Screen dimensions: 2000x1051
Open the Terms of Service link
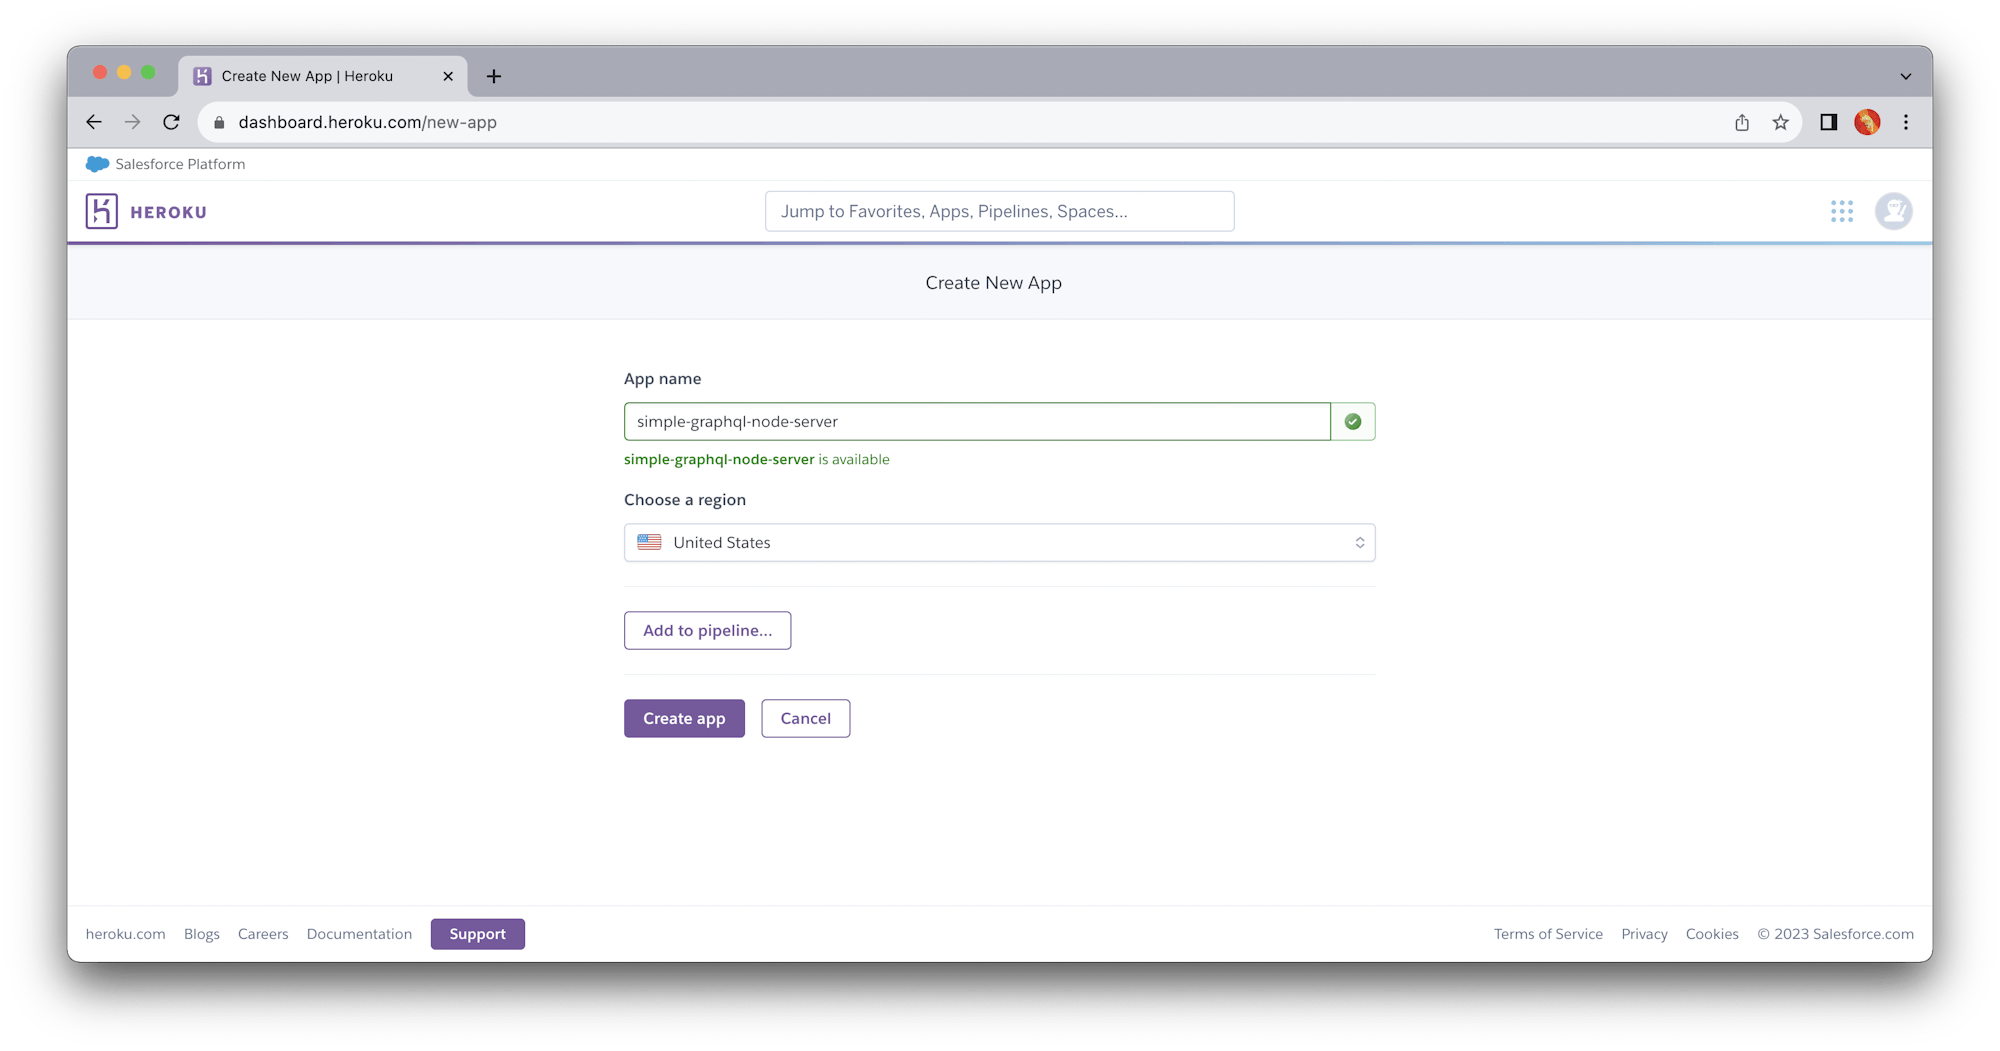pos(1548,934)
